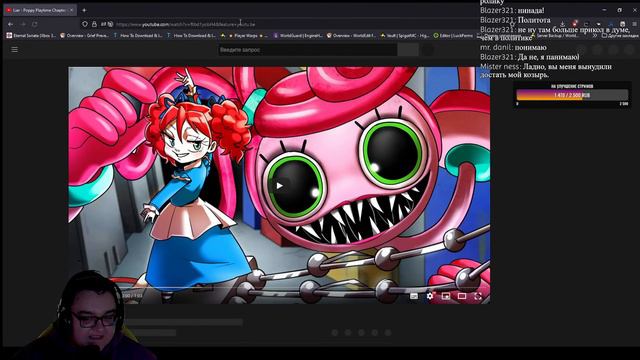Image resolution: width=640 pixels, height=360 pixels.
Task: Click the video title placeholder below player
Action: tap(184, 322)
